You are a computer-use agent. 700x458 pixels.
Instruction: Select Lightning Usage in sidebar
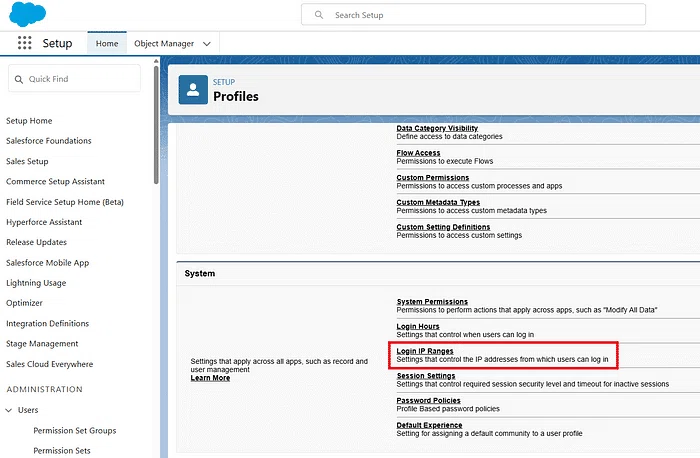(36, 283)
